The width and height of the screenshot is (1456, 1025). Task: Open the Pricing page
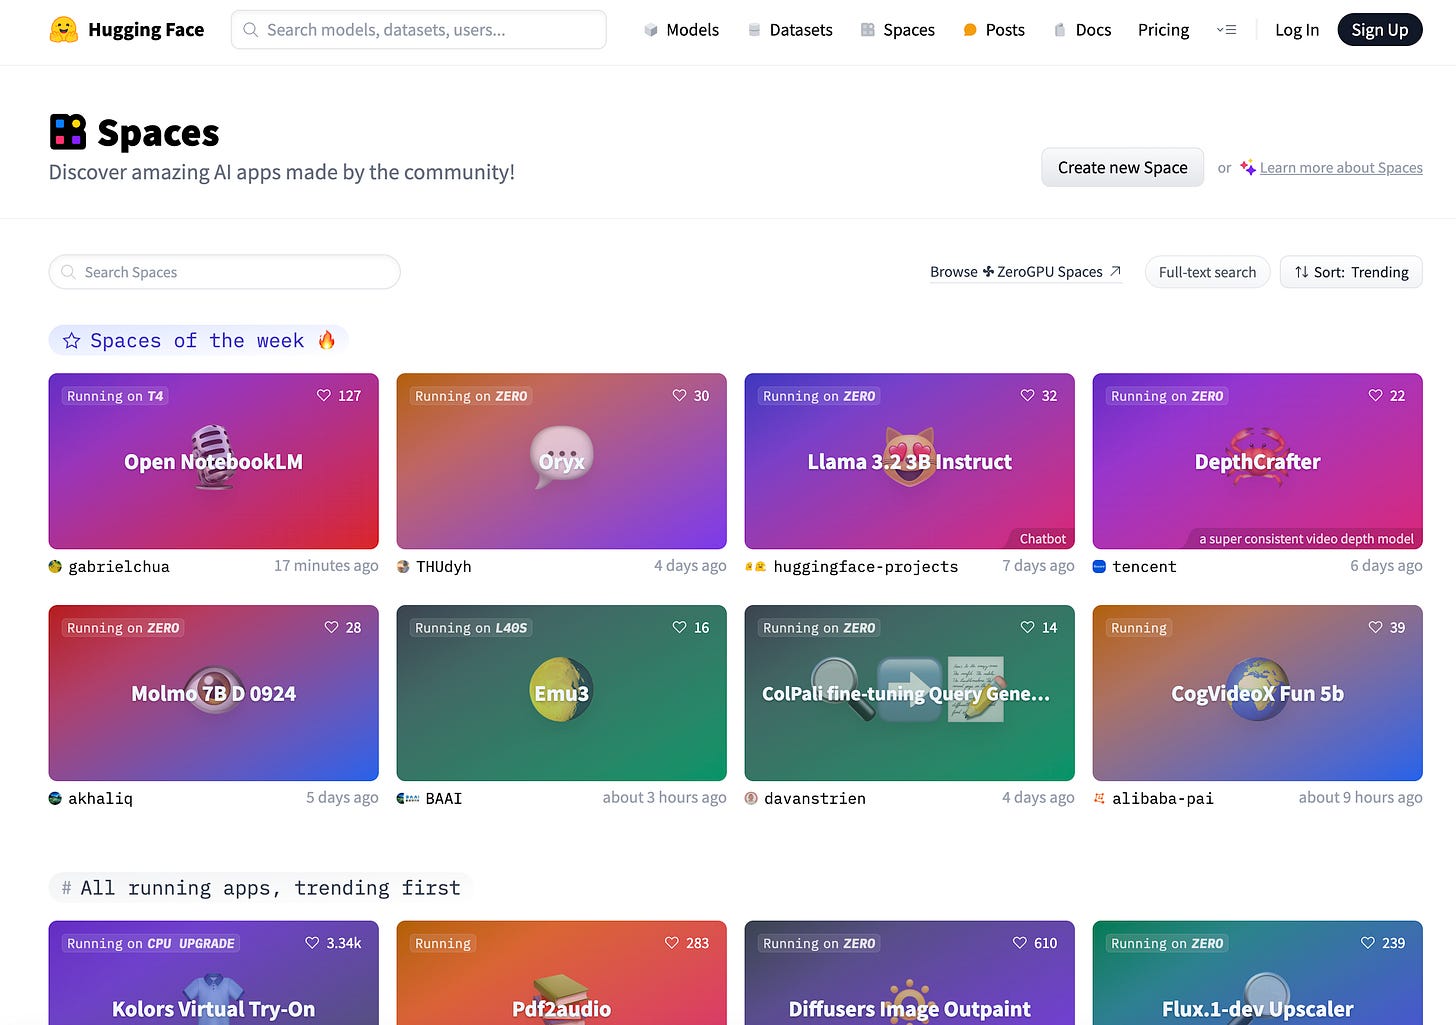[1163, 30]
